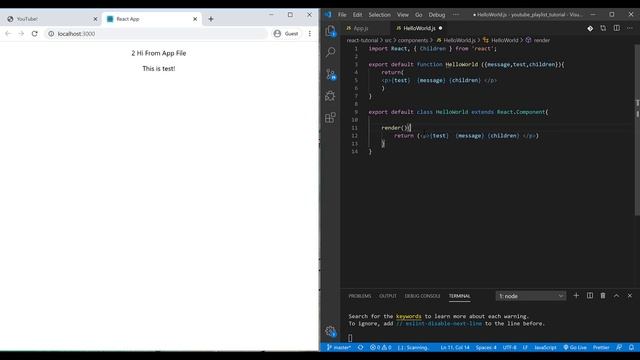
Task: Kill the terminal with trash icon
Action: (603, 296)
